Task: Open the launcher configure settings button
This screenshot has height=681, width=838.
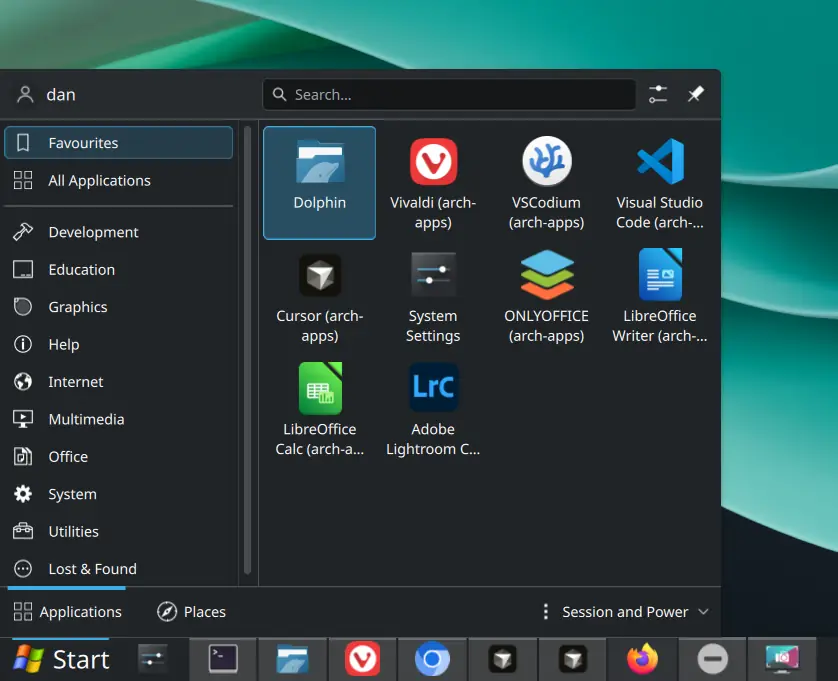Action: pos(657,94)
